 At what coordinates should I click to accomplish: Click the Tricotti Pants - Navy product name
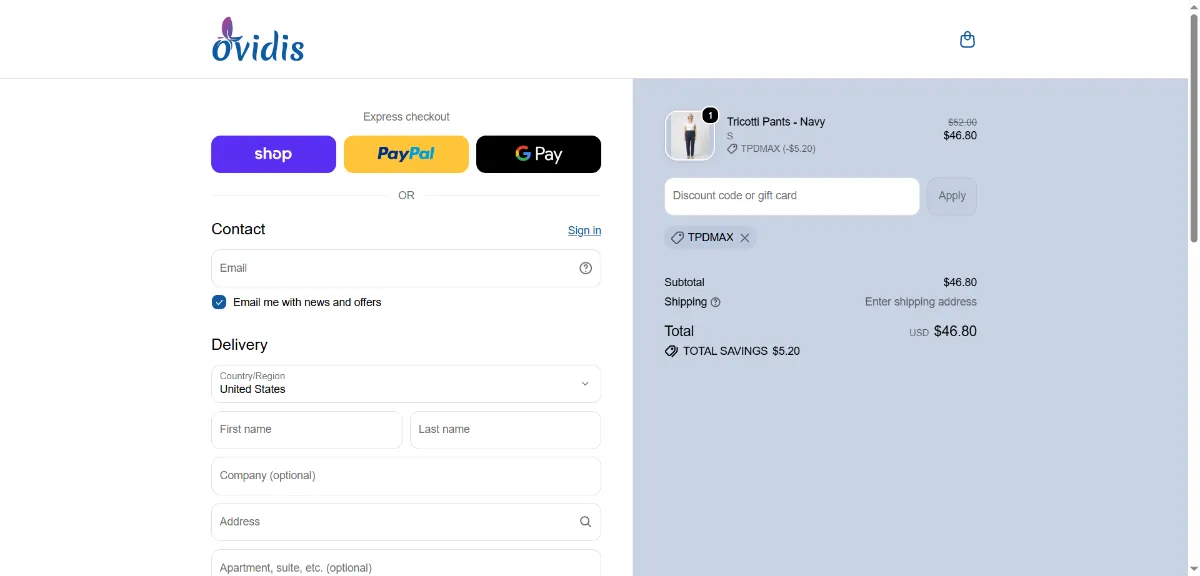(776, 122)
